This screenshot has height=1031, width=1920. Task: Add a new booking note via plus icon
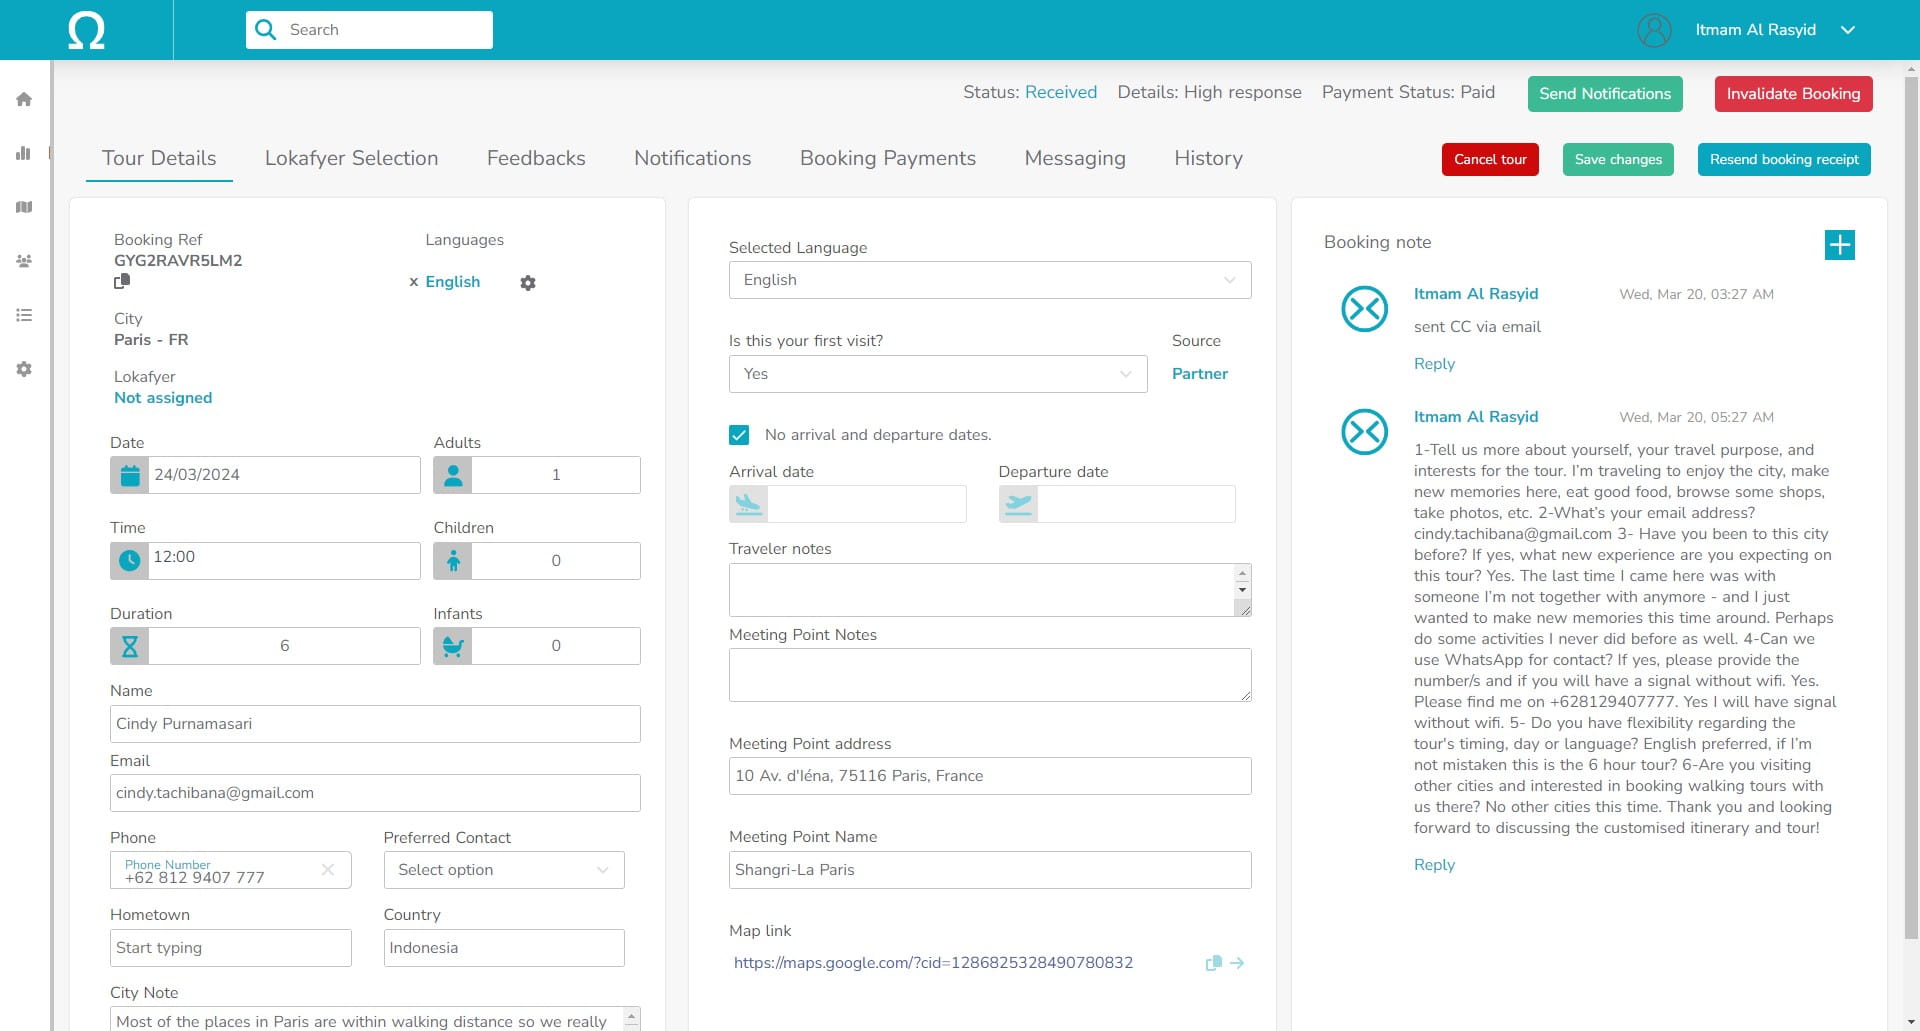point(1840,244)
